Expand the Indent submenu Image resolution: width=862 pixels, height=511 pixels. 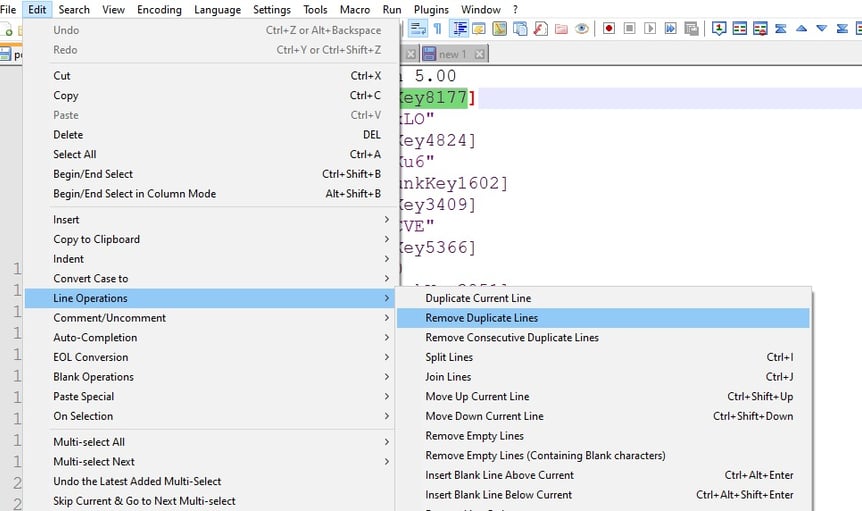(x=210, y=259)
